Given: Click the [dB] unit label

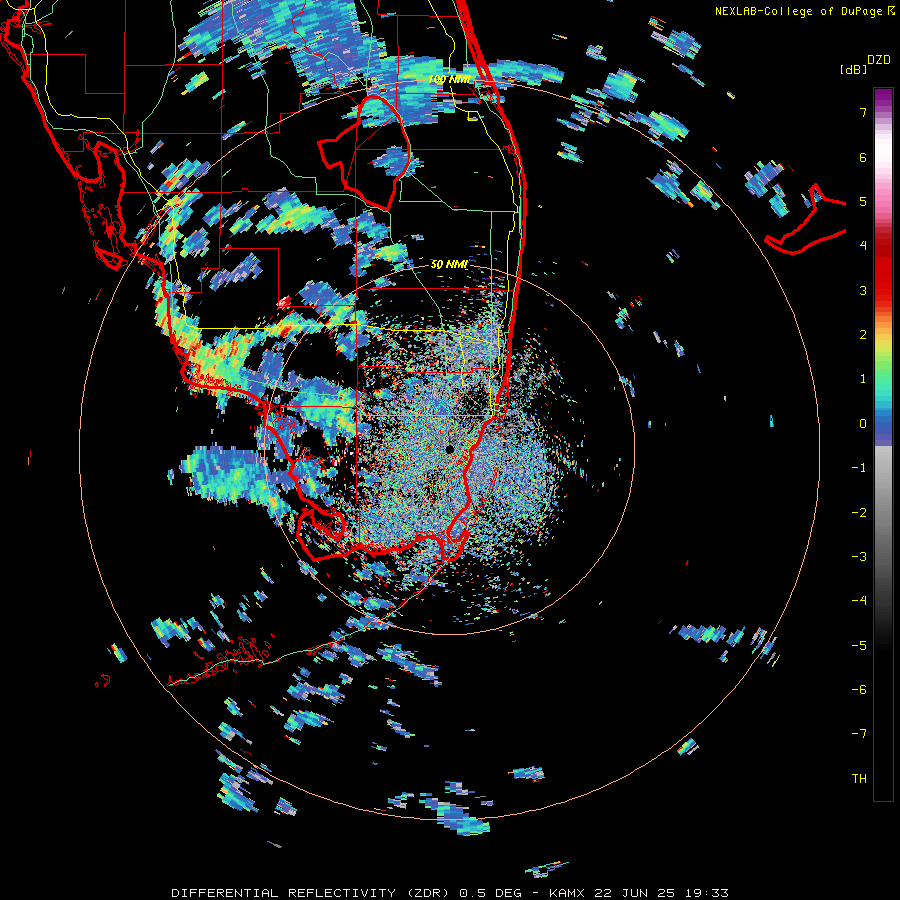Looking at the screenshot, I should pos(853,69).
